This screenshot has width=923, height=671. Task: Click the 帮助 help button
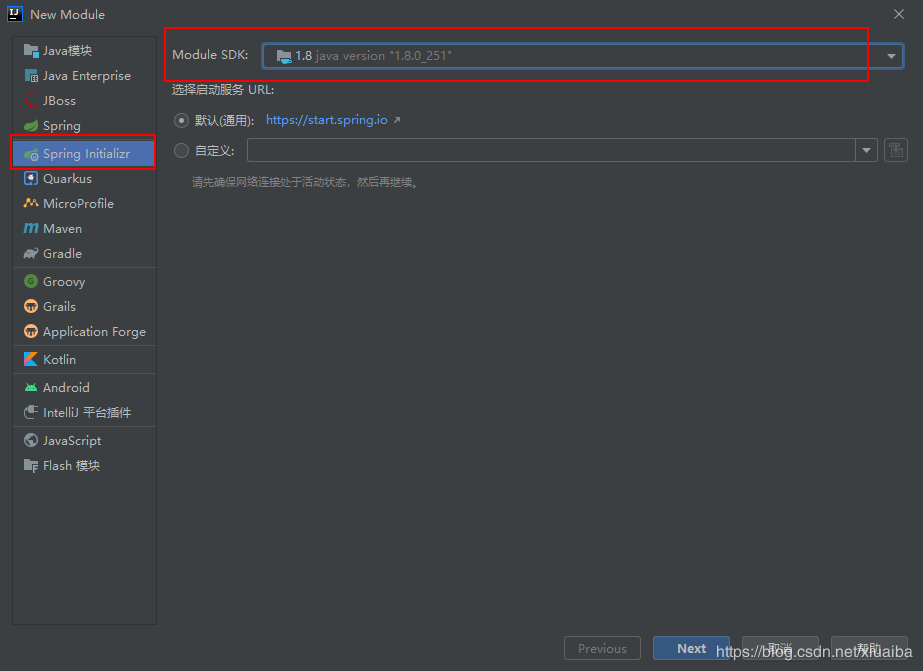pyautogui.click(x=869, y=648)
